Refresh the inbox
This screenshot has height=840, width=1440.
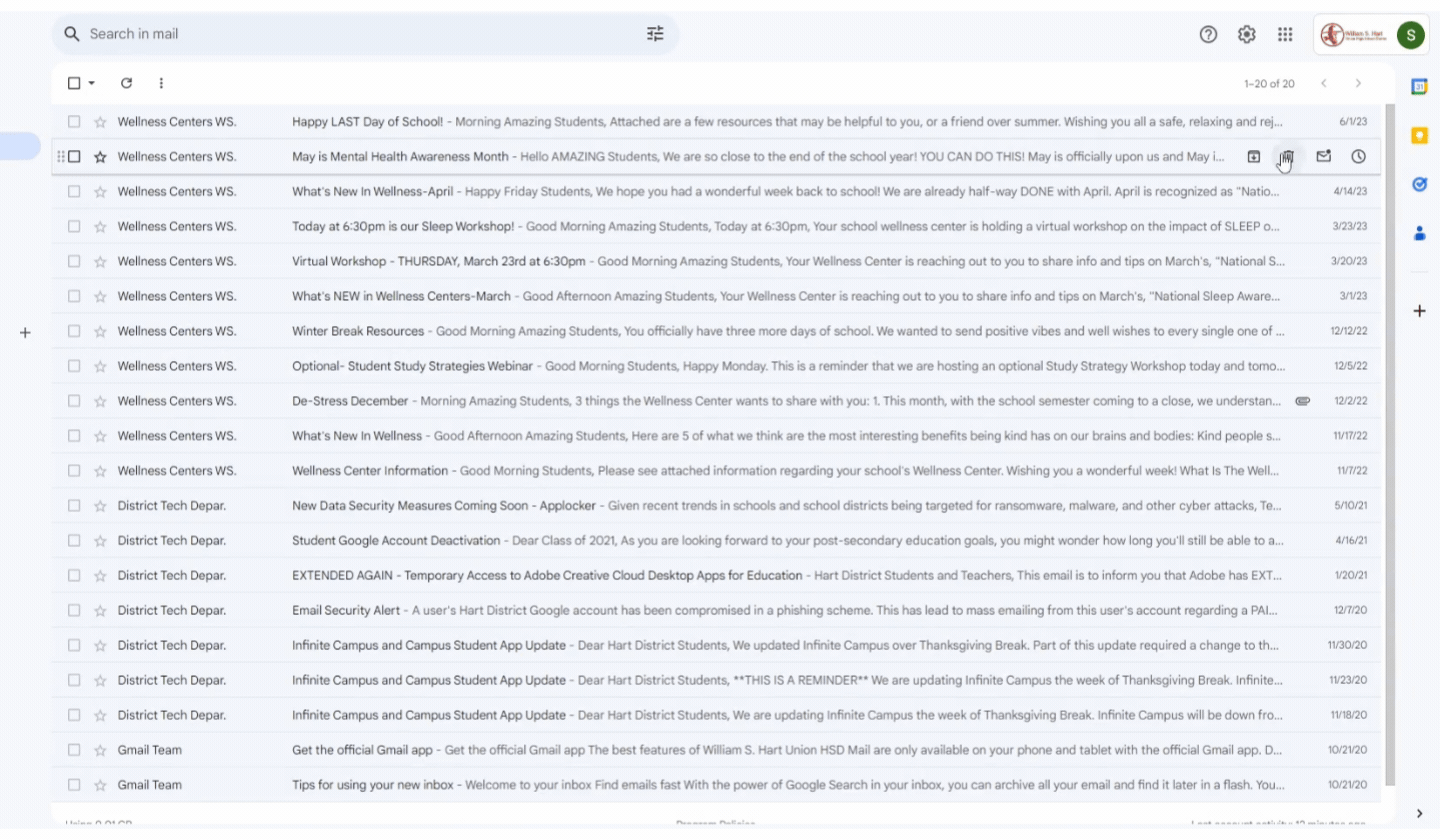(126, 83)
